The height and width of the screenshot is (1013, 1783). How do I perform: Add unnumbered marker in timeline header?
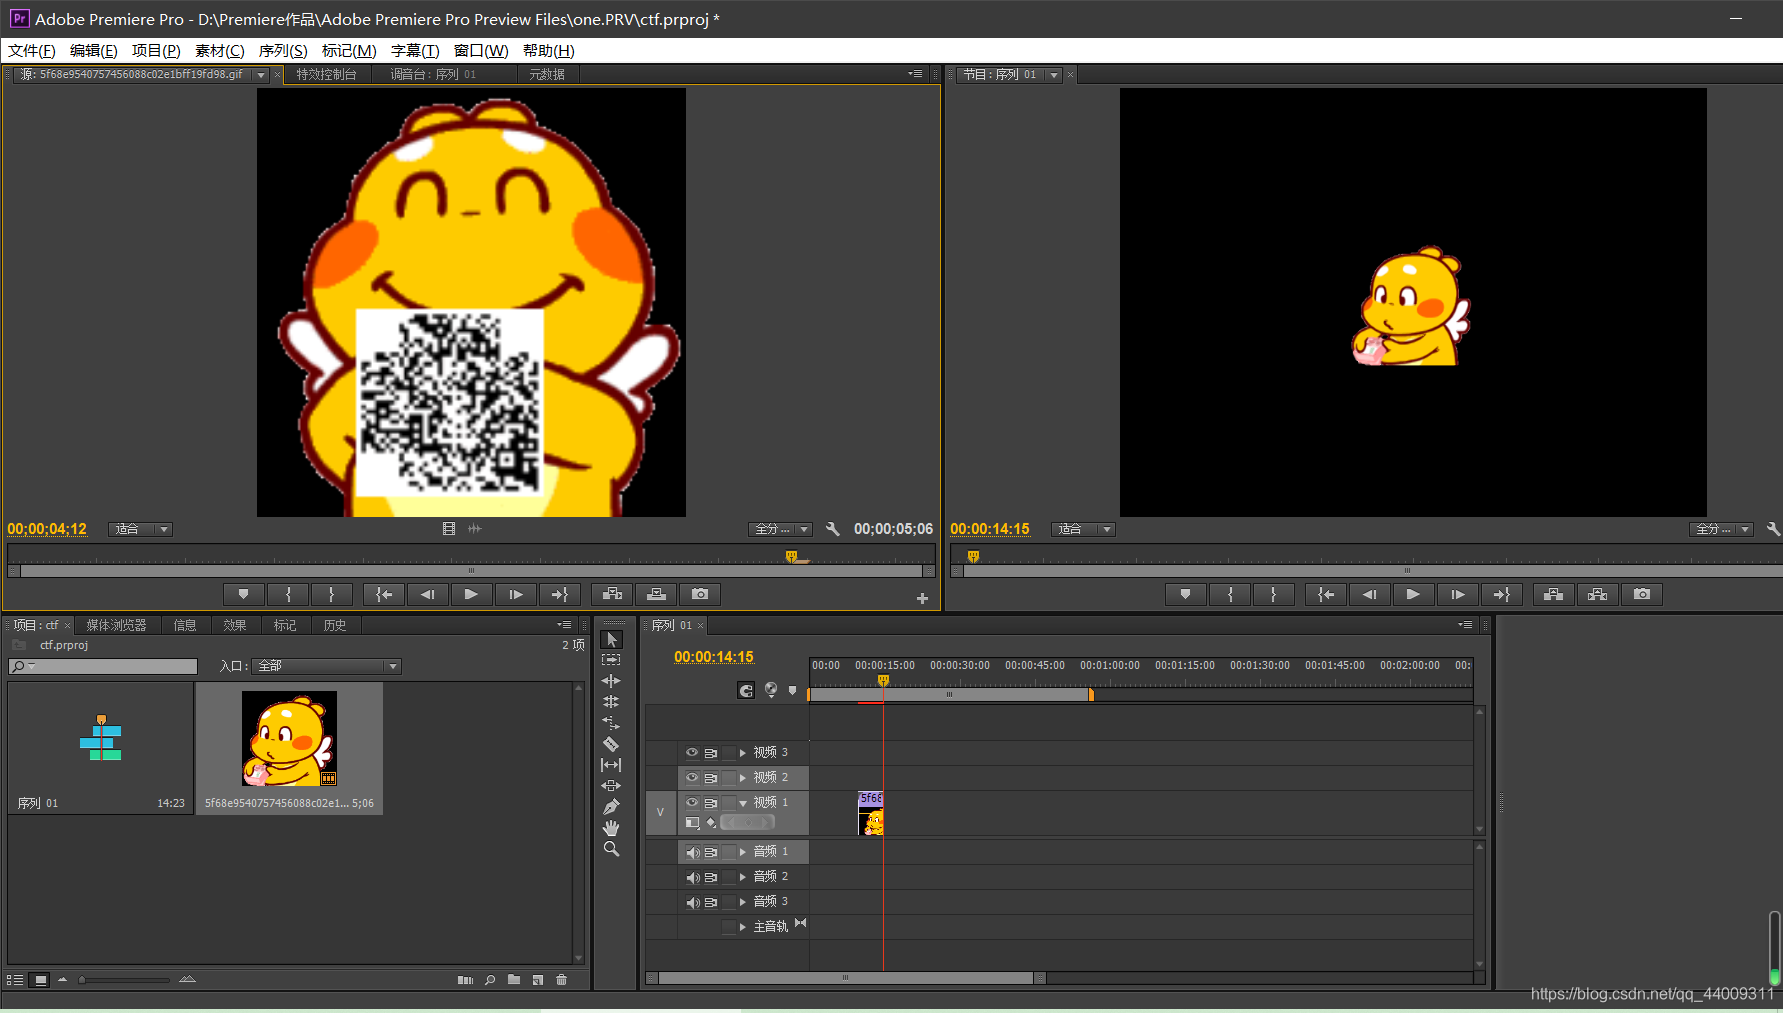pos(793,690)
